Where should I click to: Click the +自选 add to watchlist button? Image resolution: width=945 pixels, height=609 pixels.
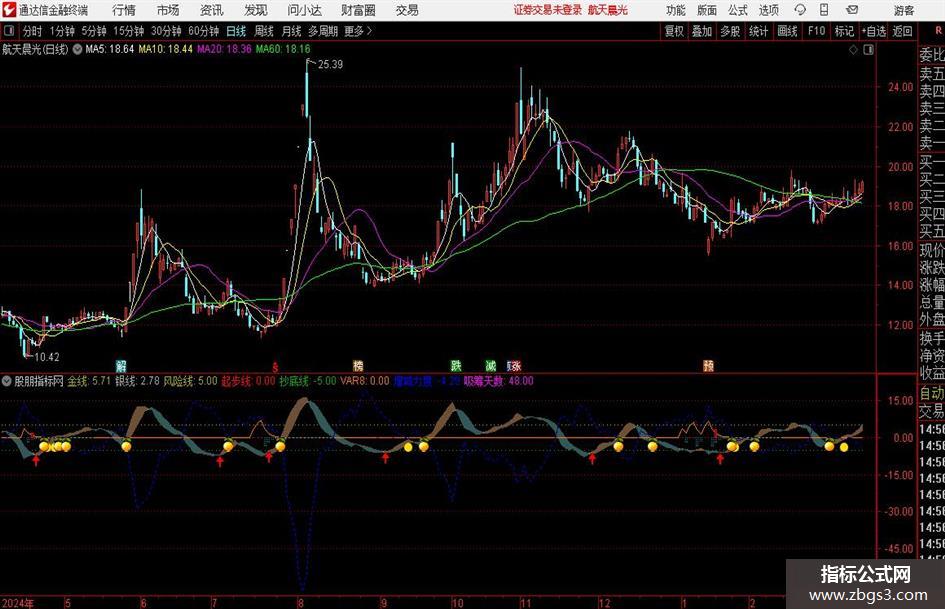pyautogui.click(x=874, y=31)
